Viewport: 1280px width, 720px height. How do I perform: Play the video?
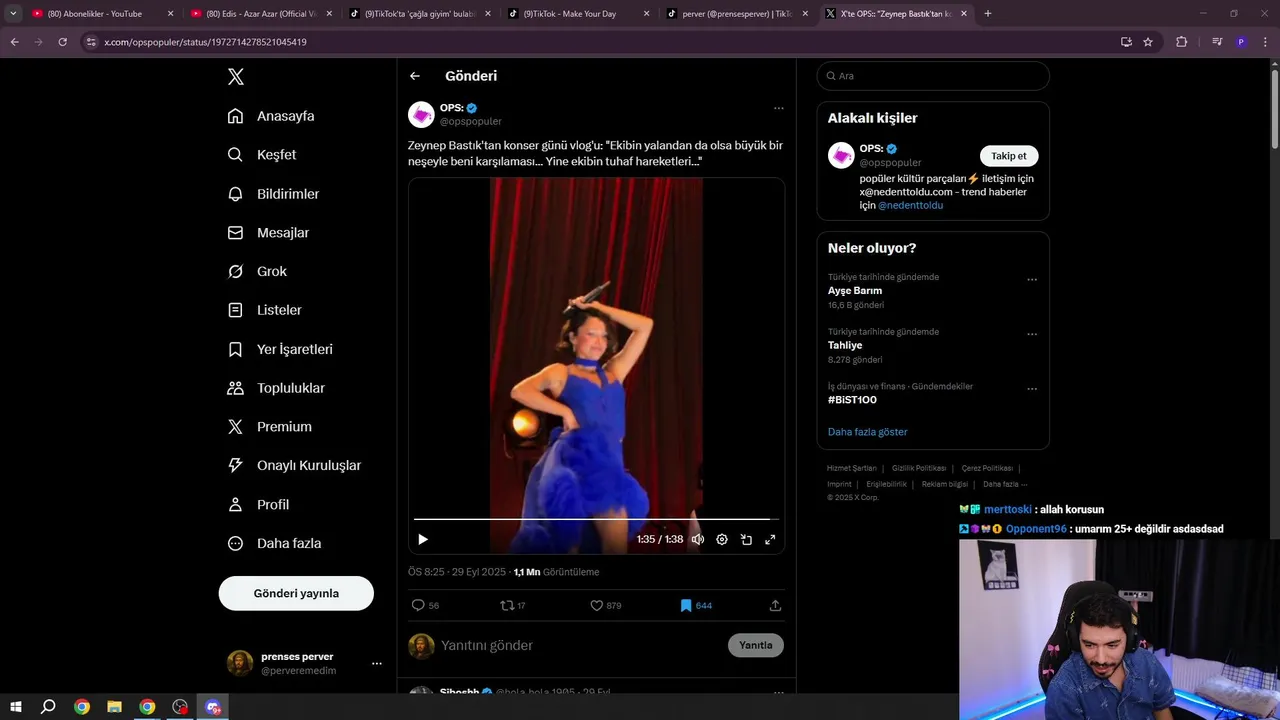[423, 539]
